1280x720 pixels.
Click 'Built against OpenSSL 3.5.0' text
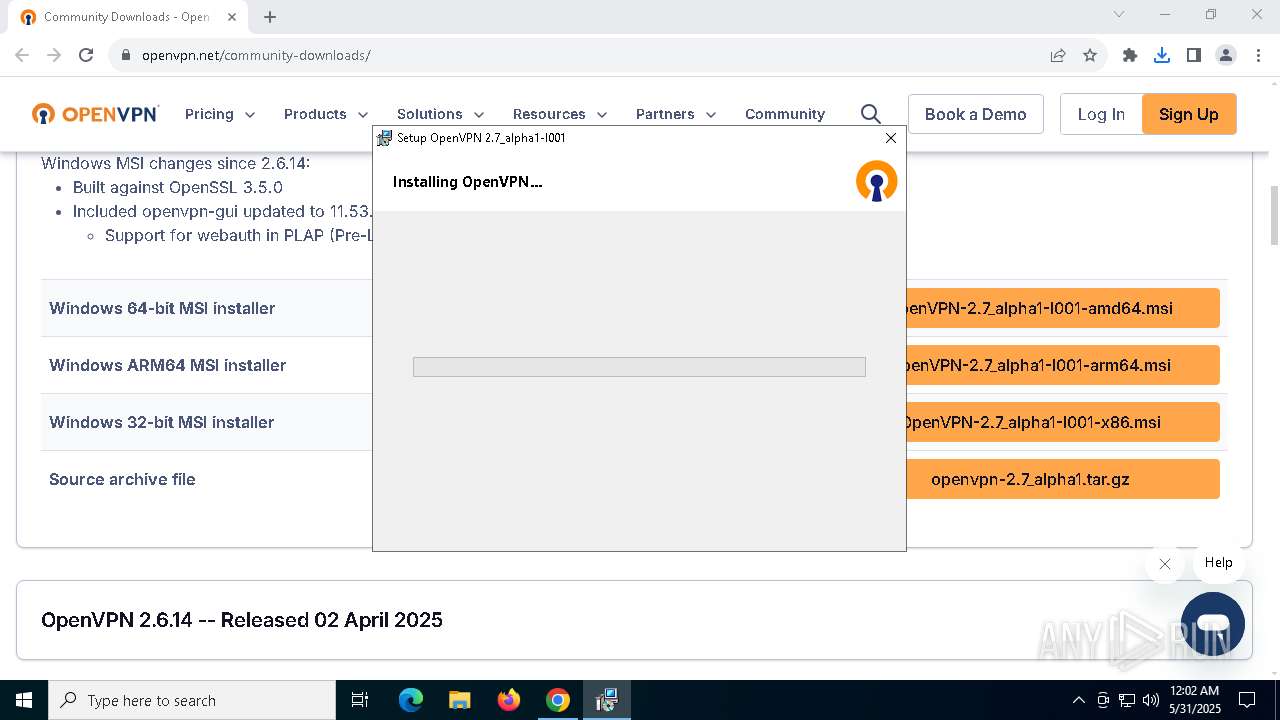(178, 187)
